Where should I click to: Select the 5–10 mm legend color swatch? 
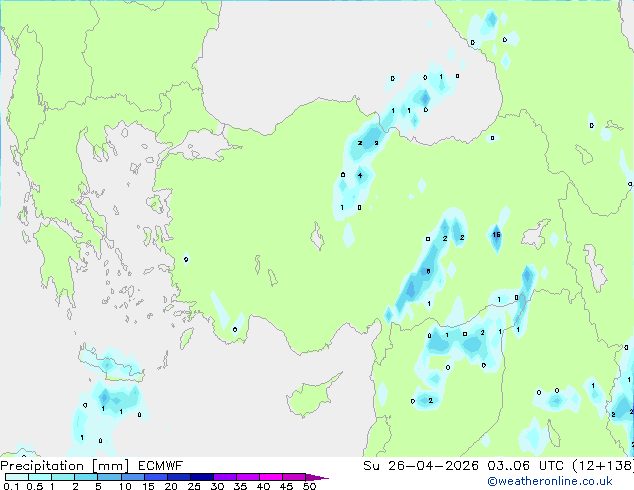pyautogui.click(x=109, y=477)
